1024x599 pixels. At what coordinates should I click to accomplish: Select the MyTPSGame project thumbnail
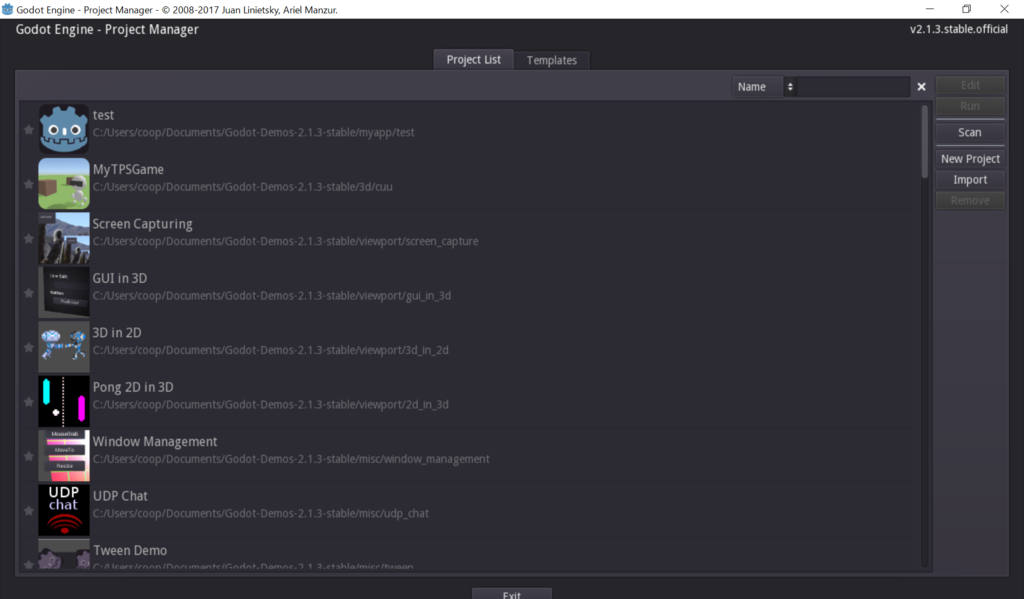tap(64, 184)
